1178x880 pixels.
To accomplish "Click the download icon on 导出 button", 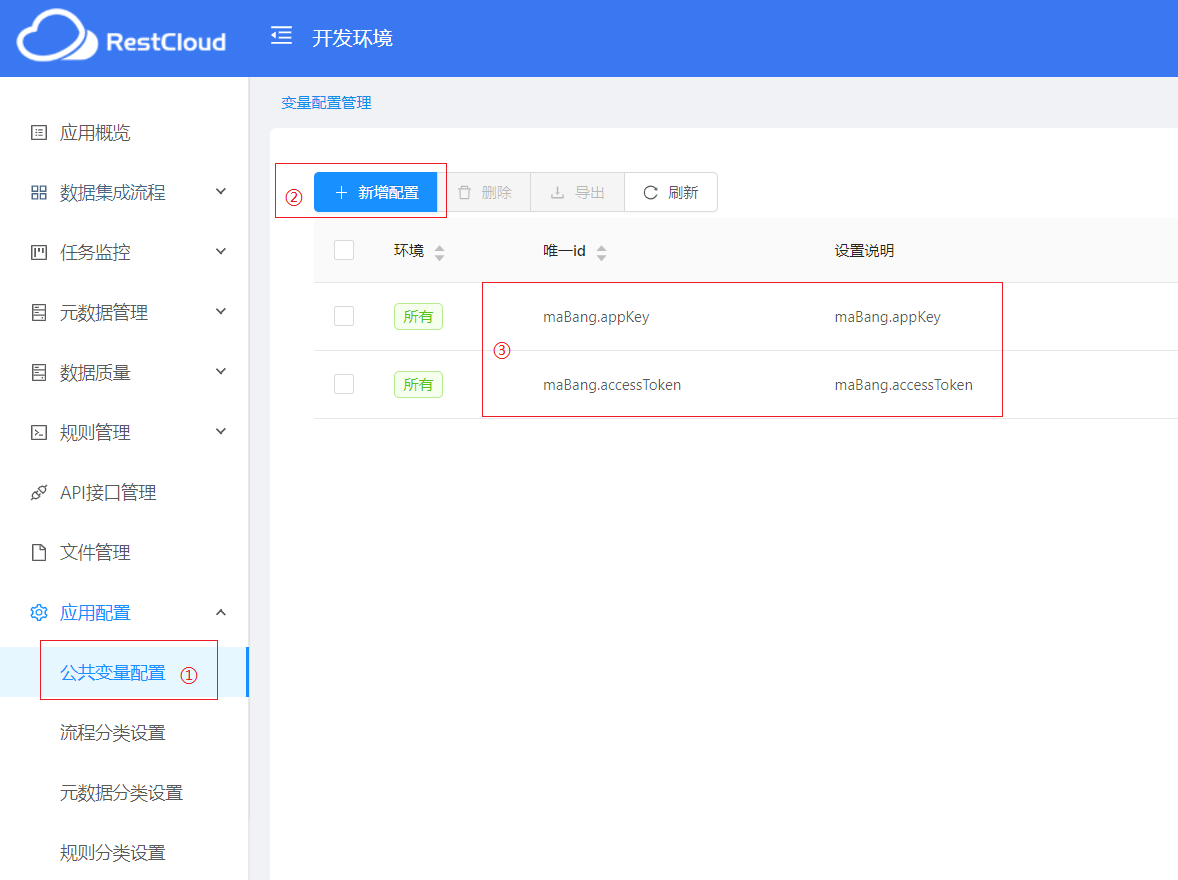I will 557,193.
